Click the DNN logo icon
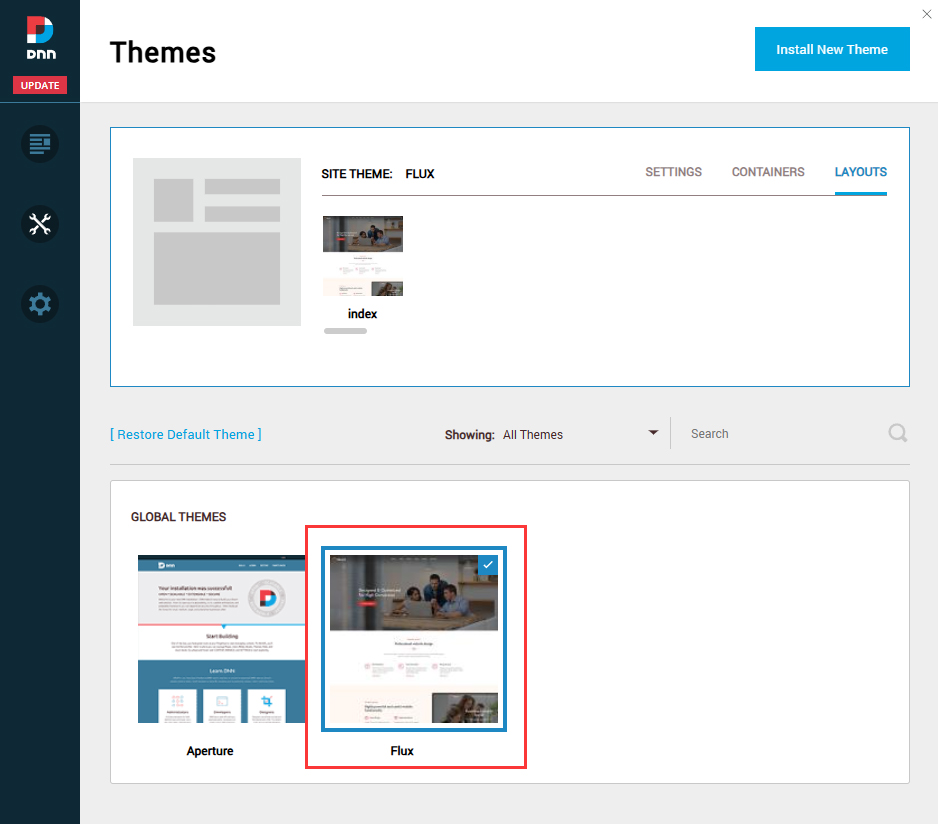Viewport: 938px width, 824px height. [x=40, y=38]
